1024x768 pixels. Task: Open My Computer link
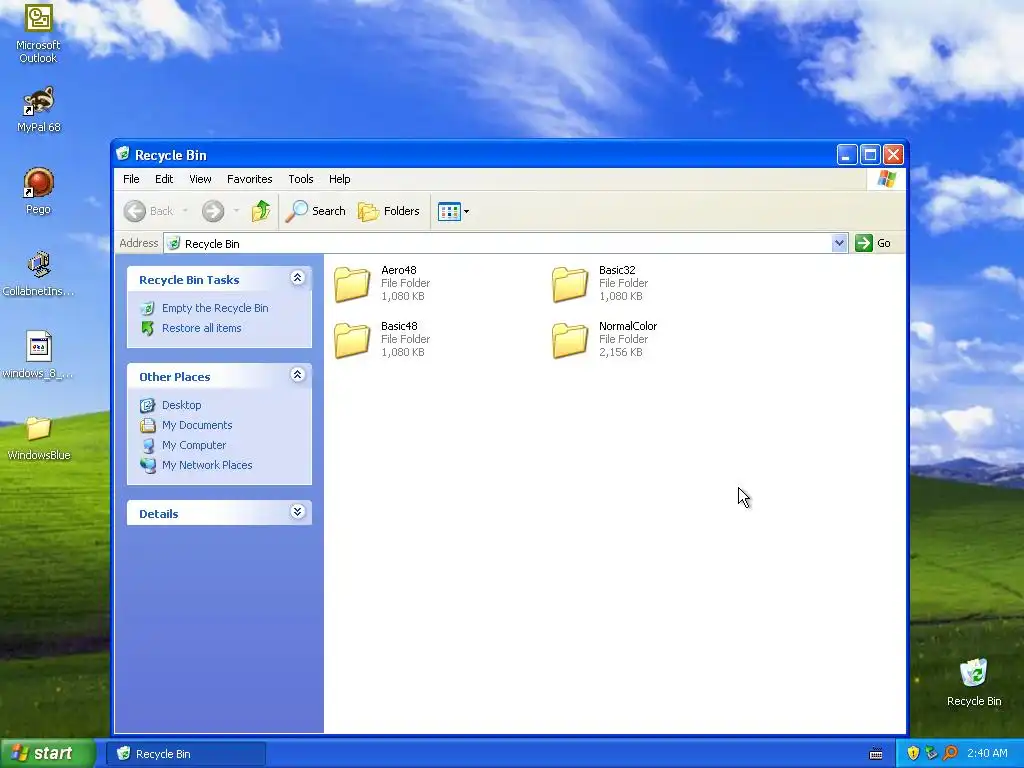(x=194, y=445)
